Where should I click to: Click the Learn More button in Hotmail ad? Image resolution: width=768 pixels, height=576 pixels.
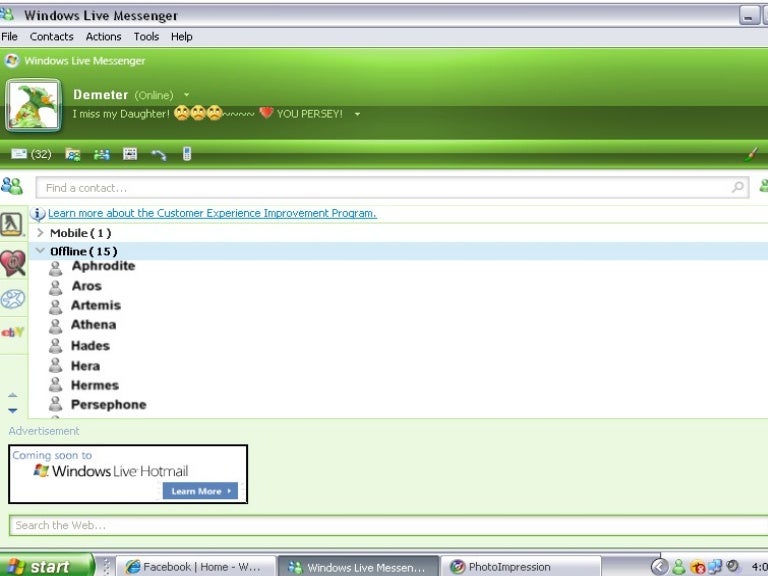click(x=200, y=491)
